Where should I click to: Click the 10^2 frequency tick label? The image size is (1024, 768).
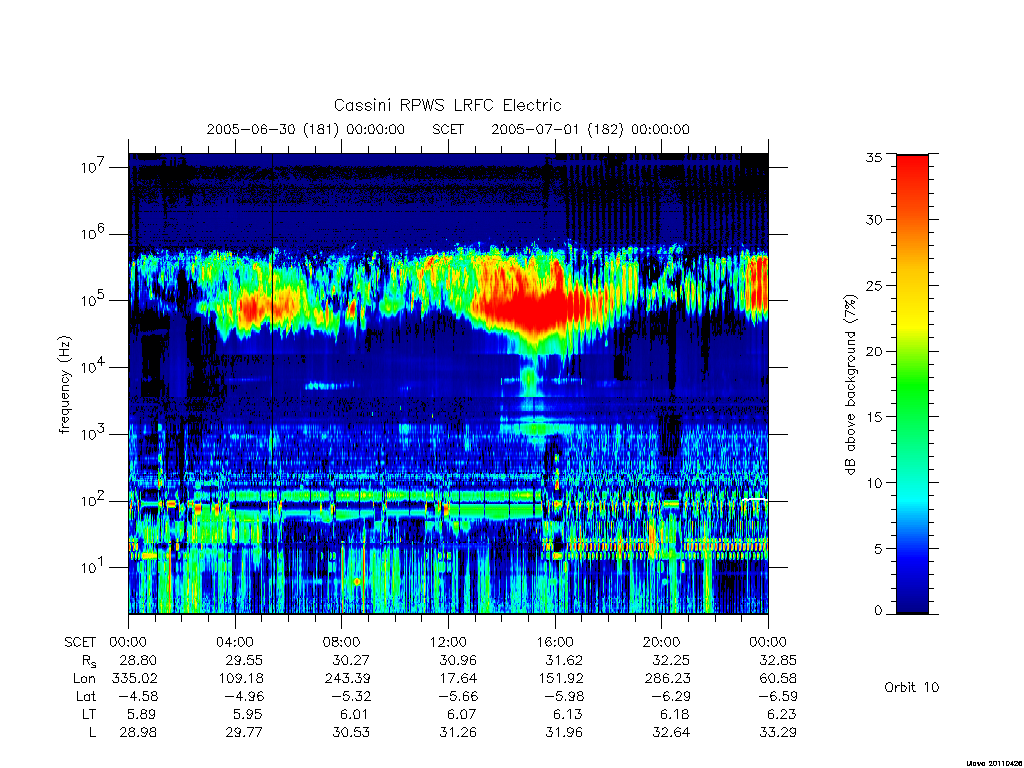click(94, 500)
